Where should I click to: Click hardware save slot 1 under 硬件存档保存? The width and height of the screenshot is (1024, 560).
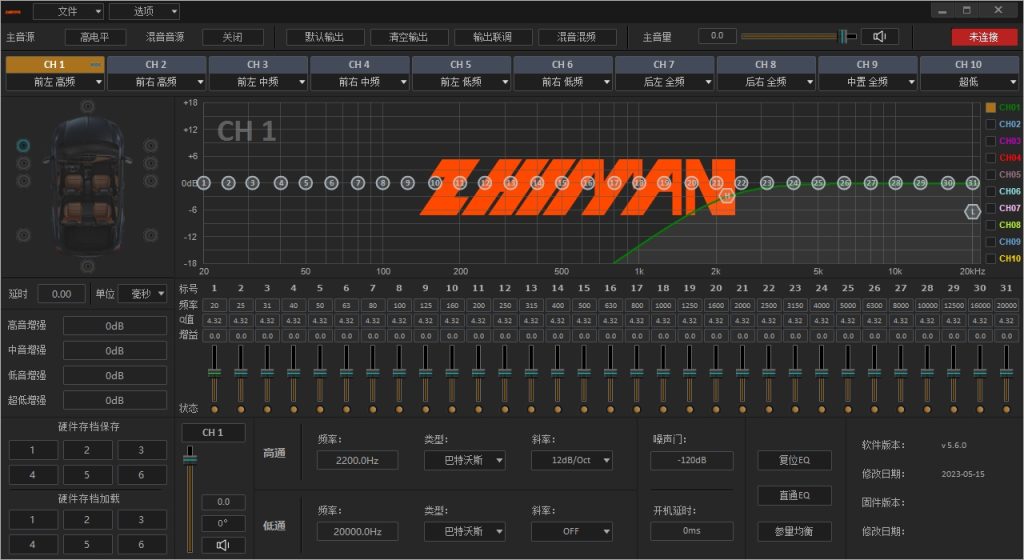pos(33,450)
